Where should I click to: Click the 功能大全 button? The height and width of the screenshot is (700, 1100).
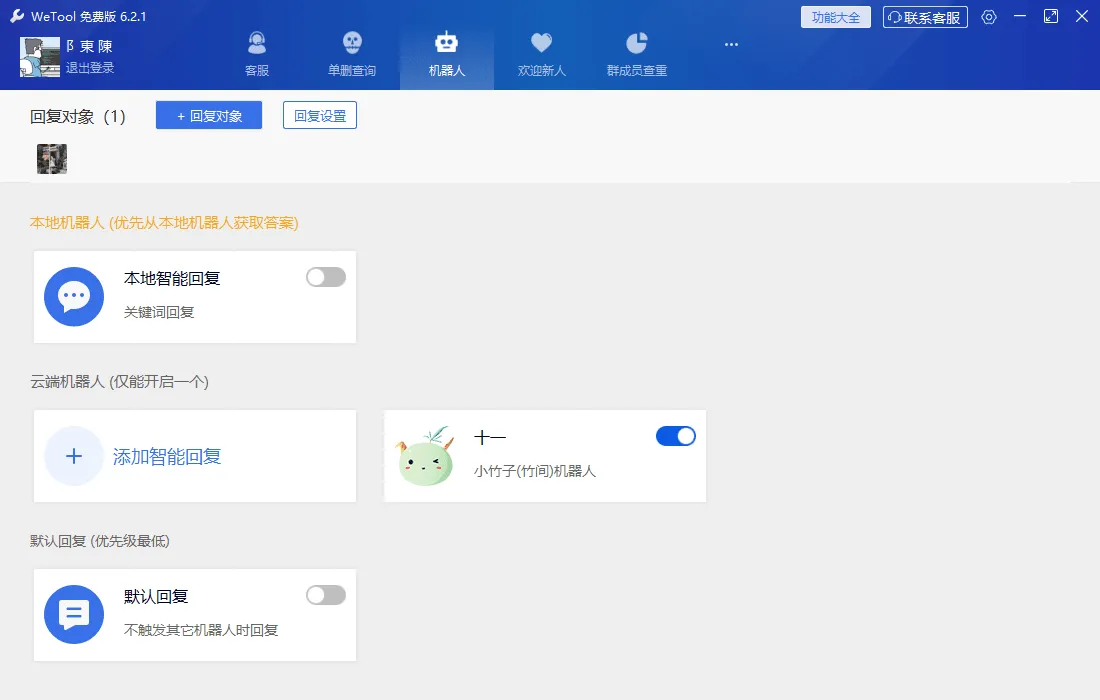click(x=835, y=16)
